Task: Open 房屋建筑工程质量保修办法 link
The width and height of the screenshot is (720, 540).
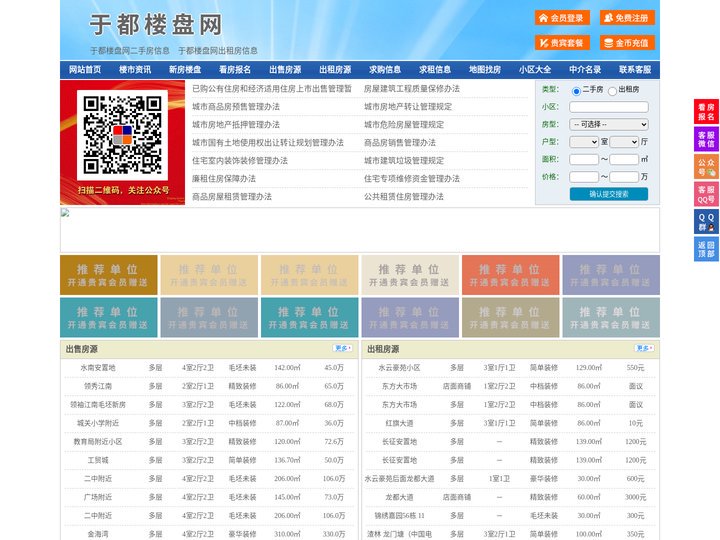Action: point(412,89)
